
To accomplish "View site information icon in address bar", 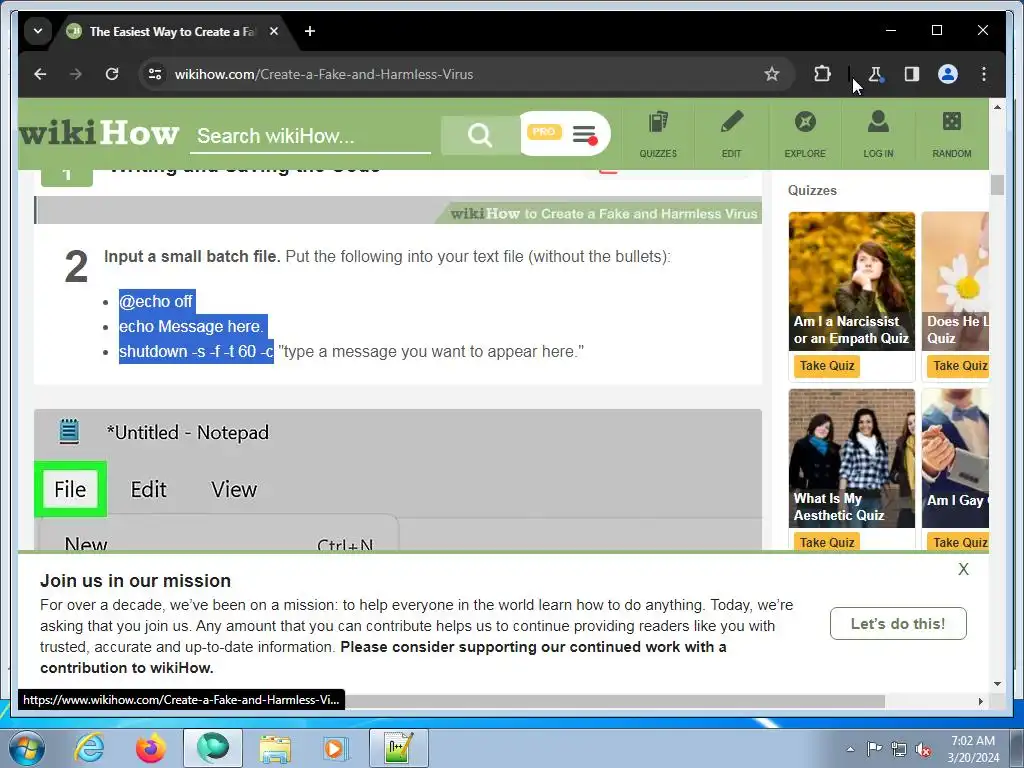I will click(x=155, y=74).
